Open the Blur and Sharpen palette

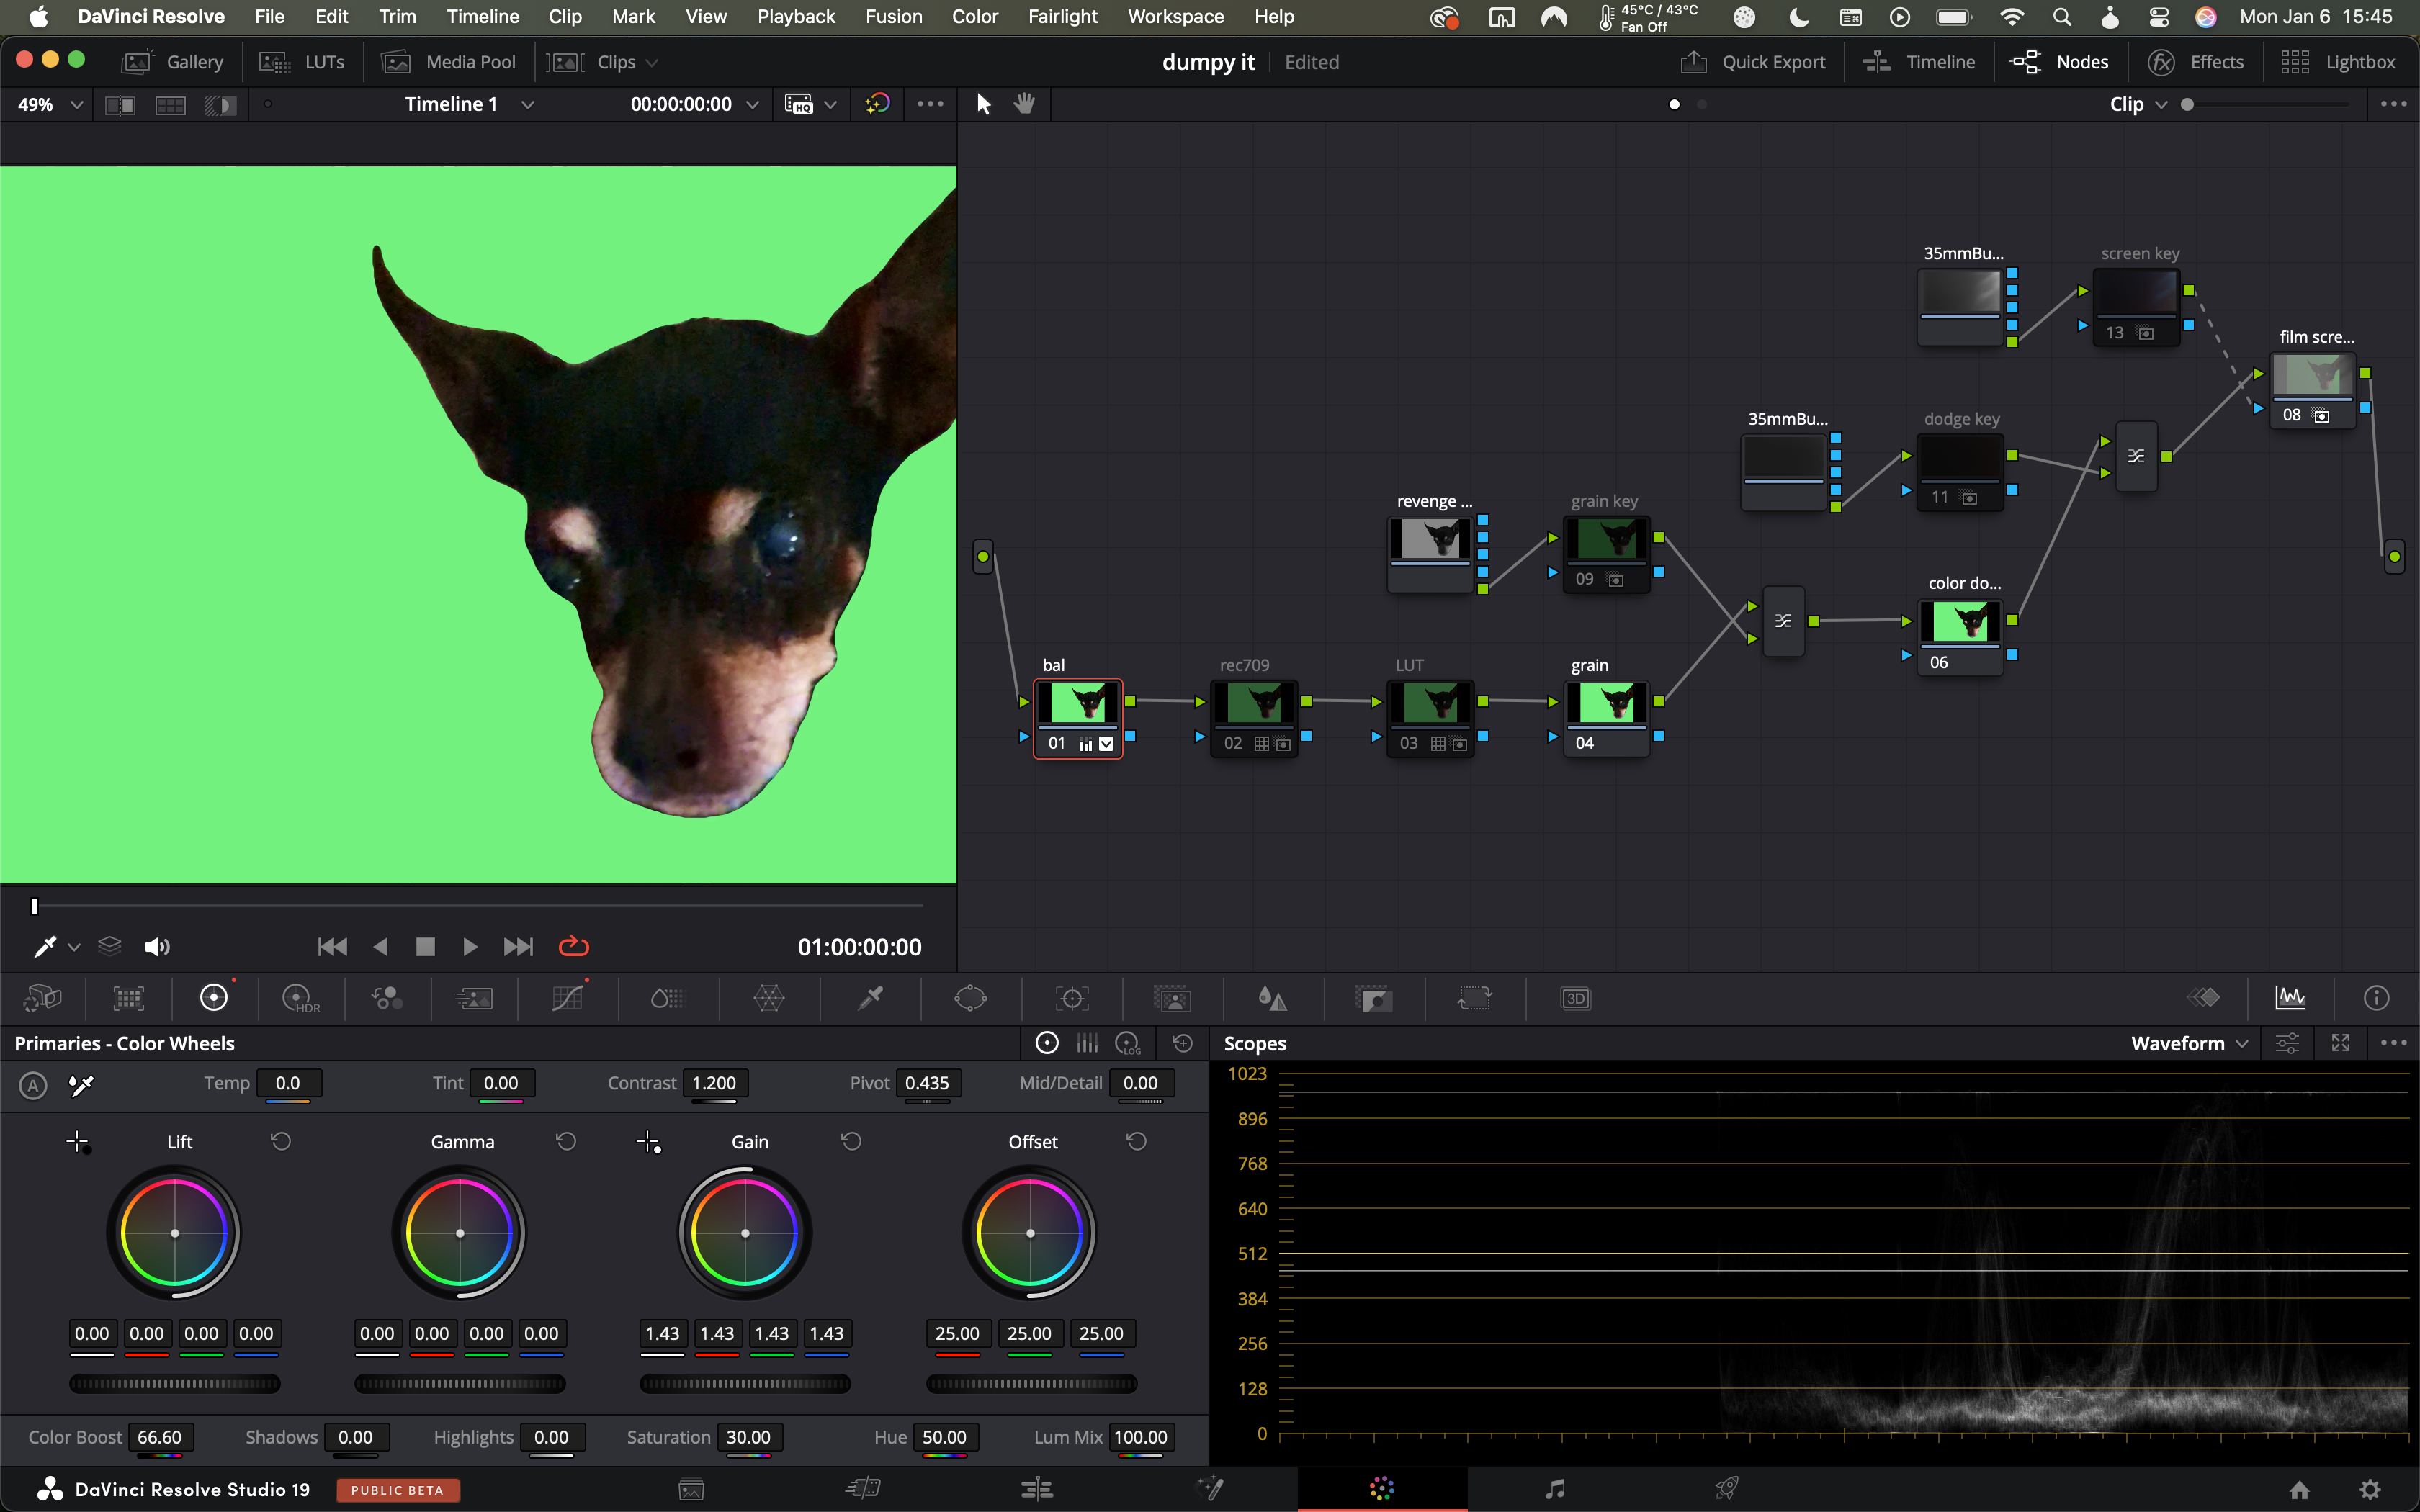[1272, 998]
